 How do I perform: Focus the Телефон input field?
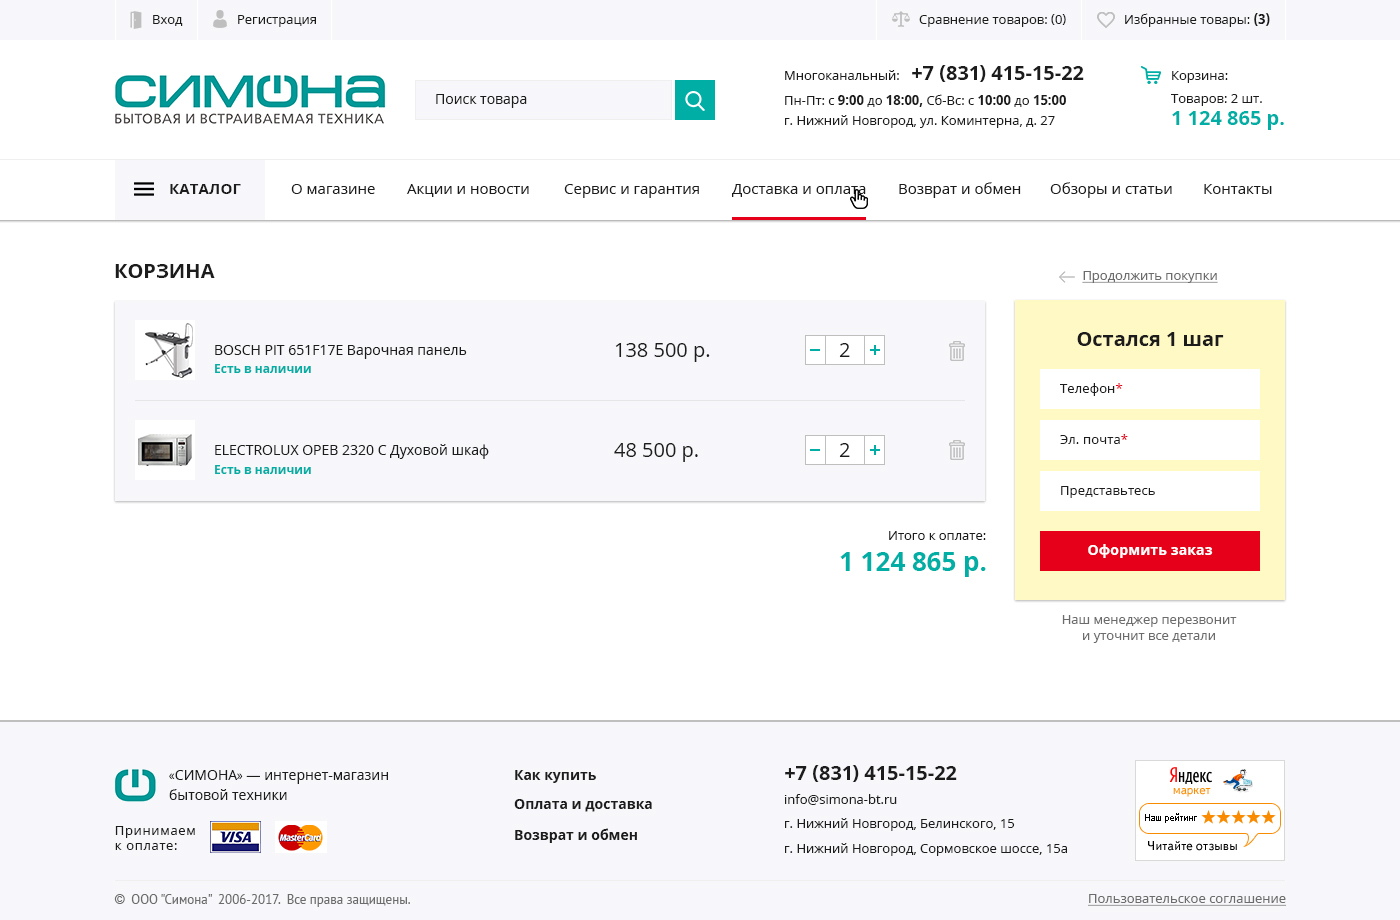coord(1150,389)
